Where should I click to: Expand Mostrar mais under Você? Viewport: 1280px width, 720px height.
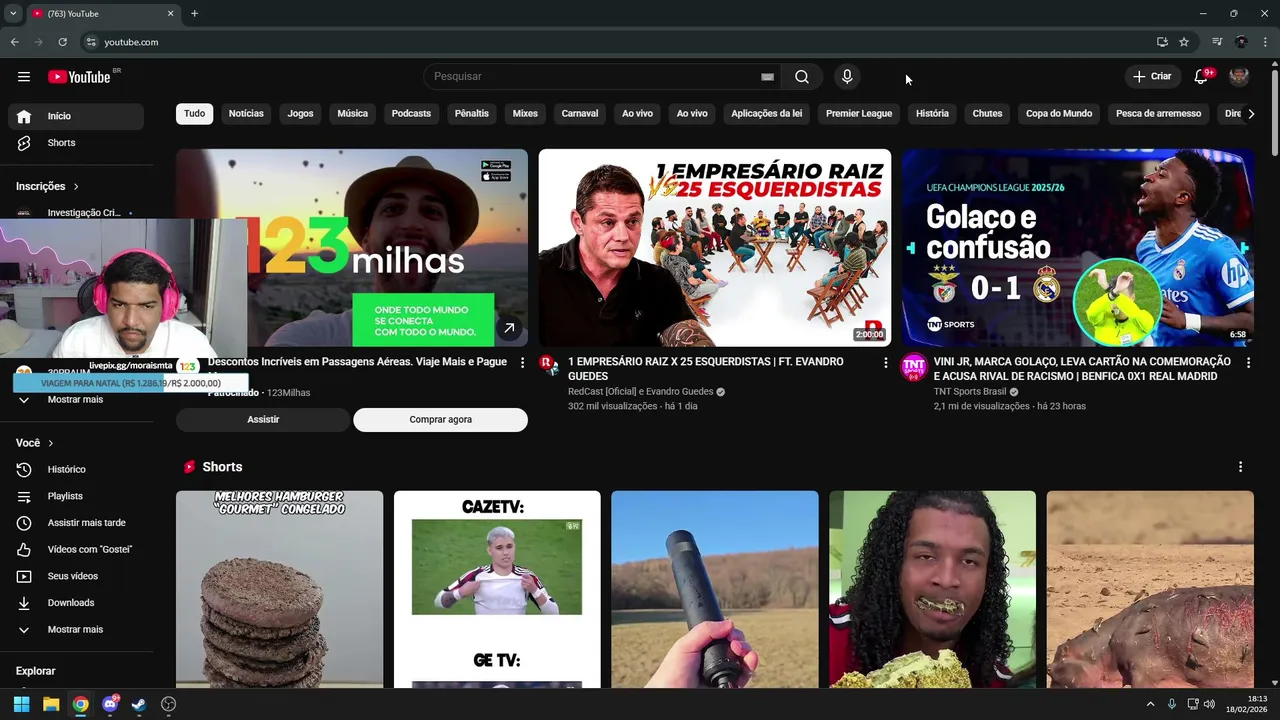tap(76, 630)
